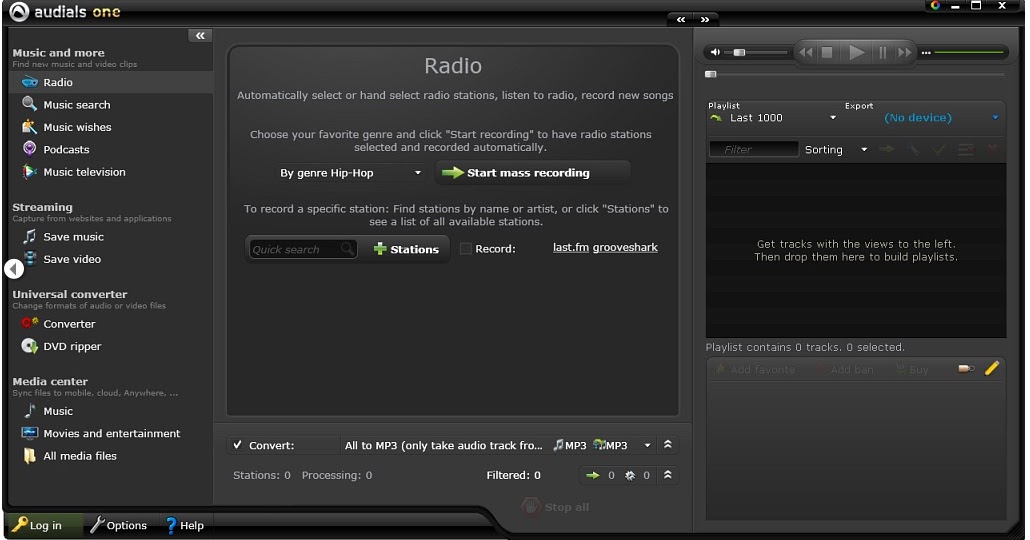The image size is (1030, 540).
Task: Click the three-dots player options icon
Action: [926, 53]
